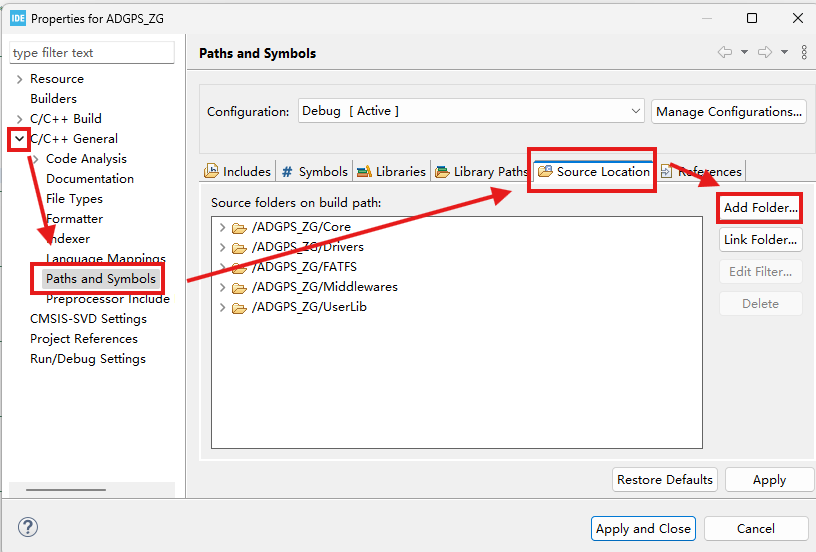
Task: Click the /ADGPS_ZG/UserLib folder icon
Action: [239, 308]
